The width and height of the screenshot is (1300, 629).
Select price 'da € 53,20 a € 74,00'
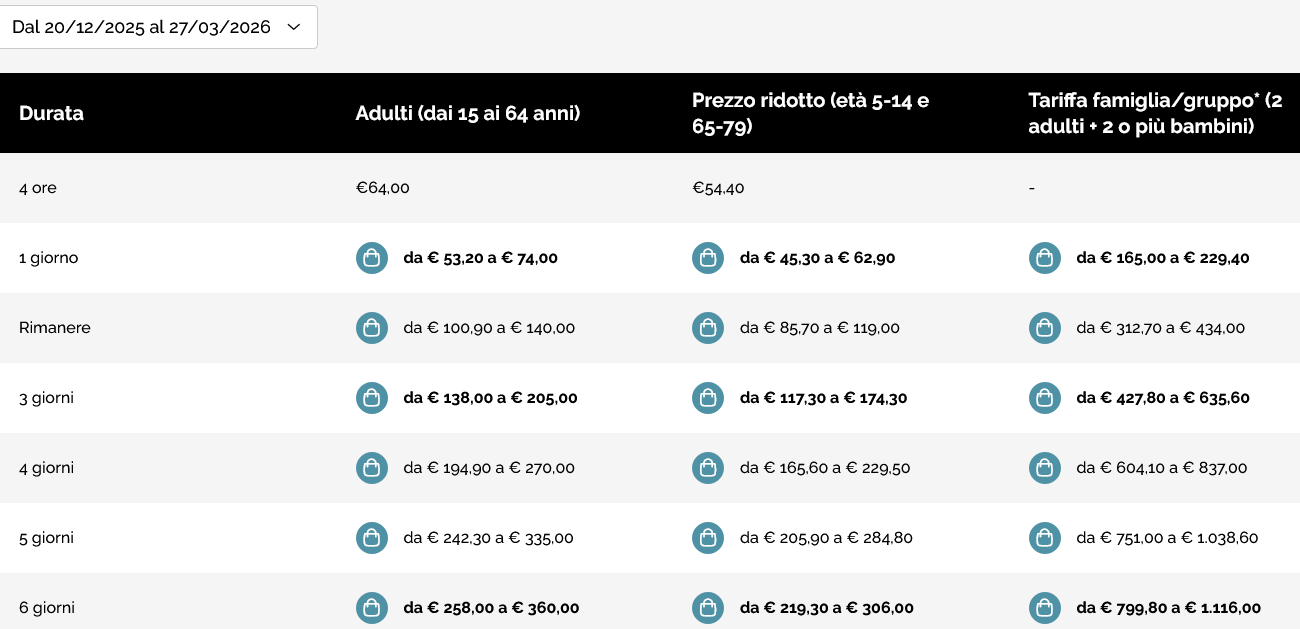480,258
